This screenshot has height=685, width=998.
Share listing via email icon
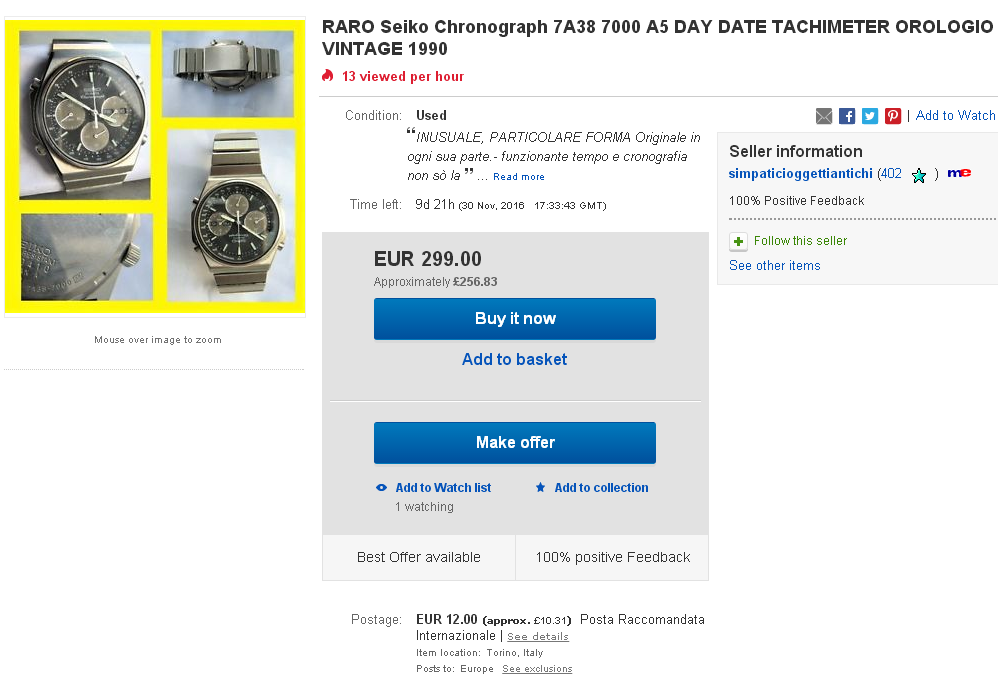click(824, 116)
